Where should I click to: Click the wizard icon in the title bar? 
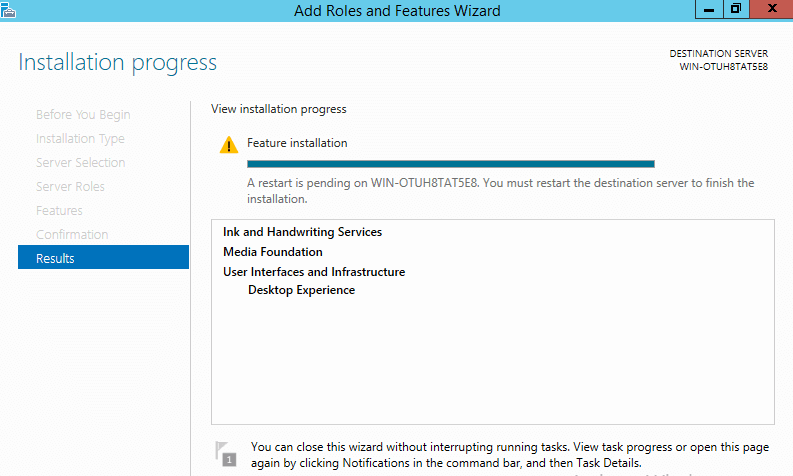point(10,10)
